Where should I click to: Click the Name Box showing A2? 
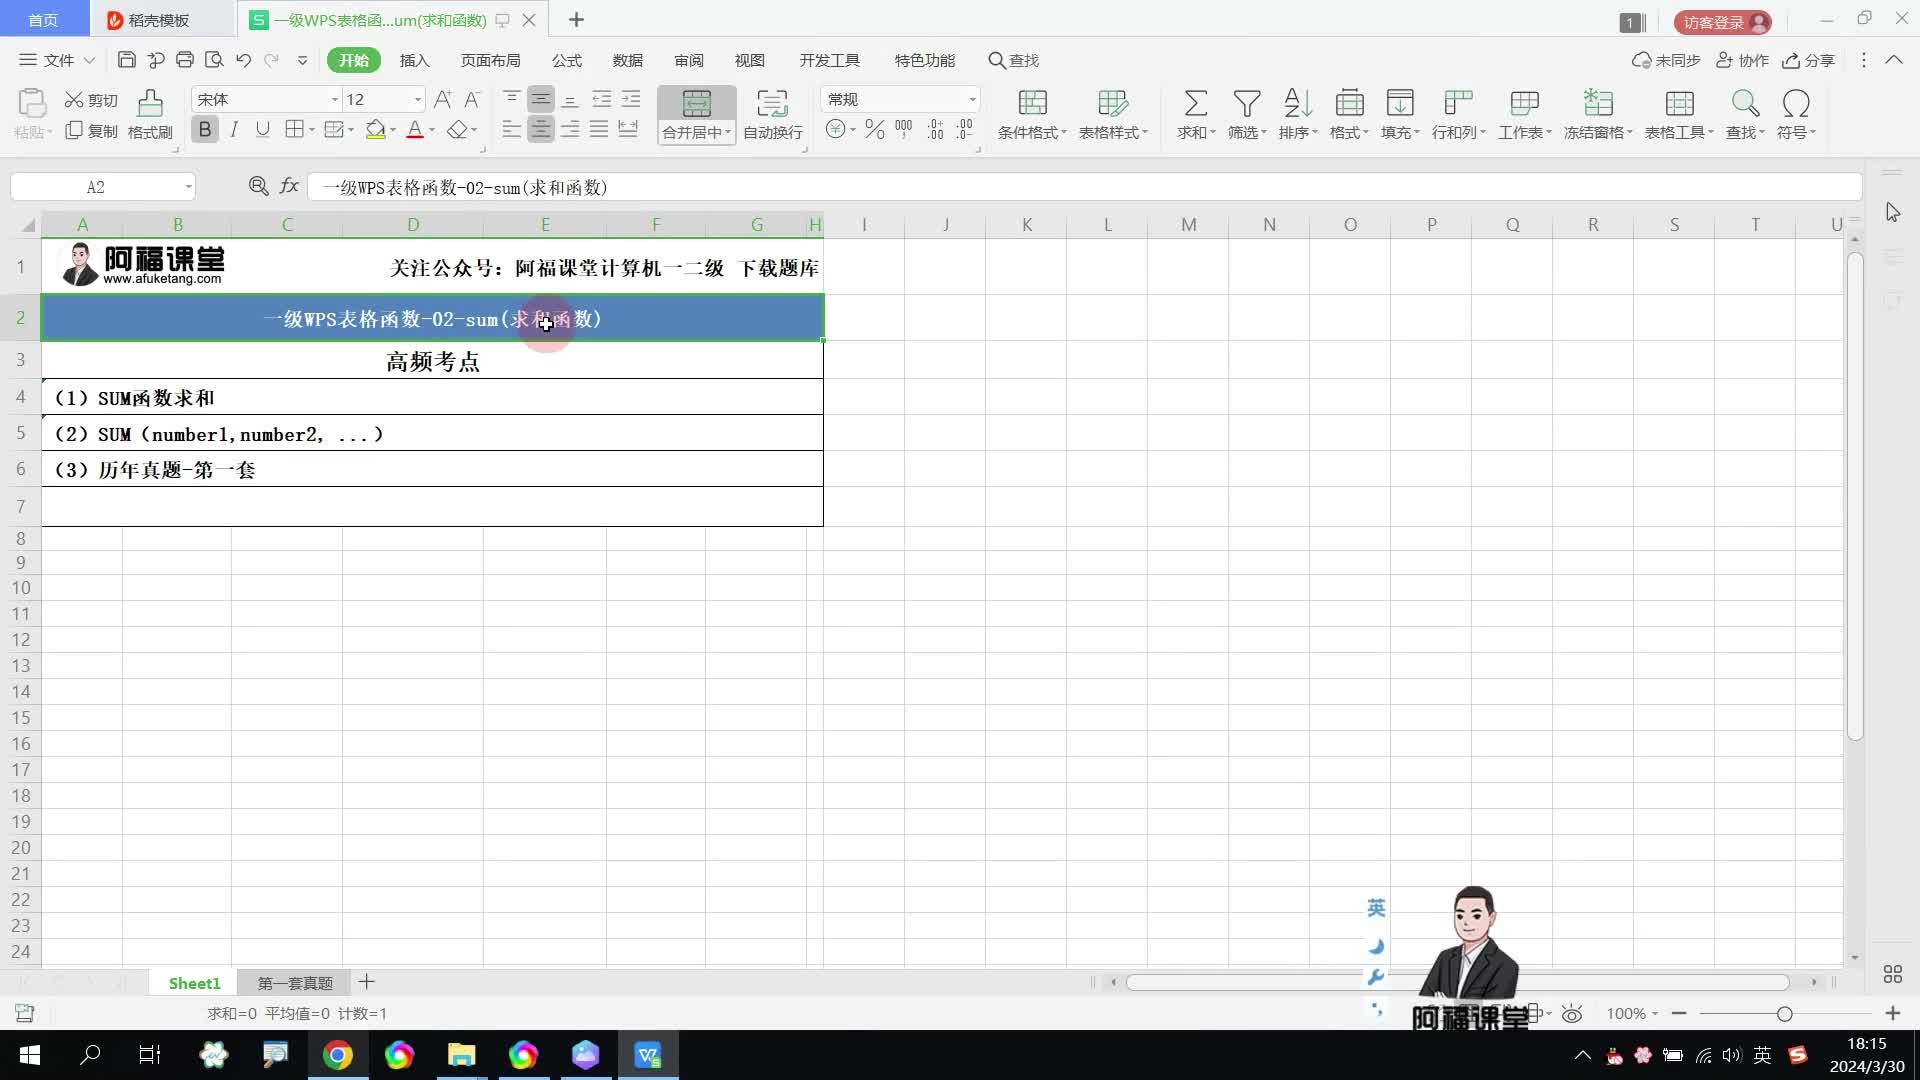pyautogui.click(x=96, y=187)
